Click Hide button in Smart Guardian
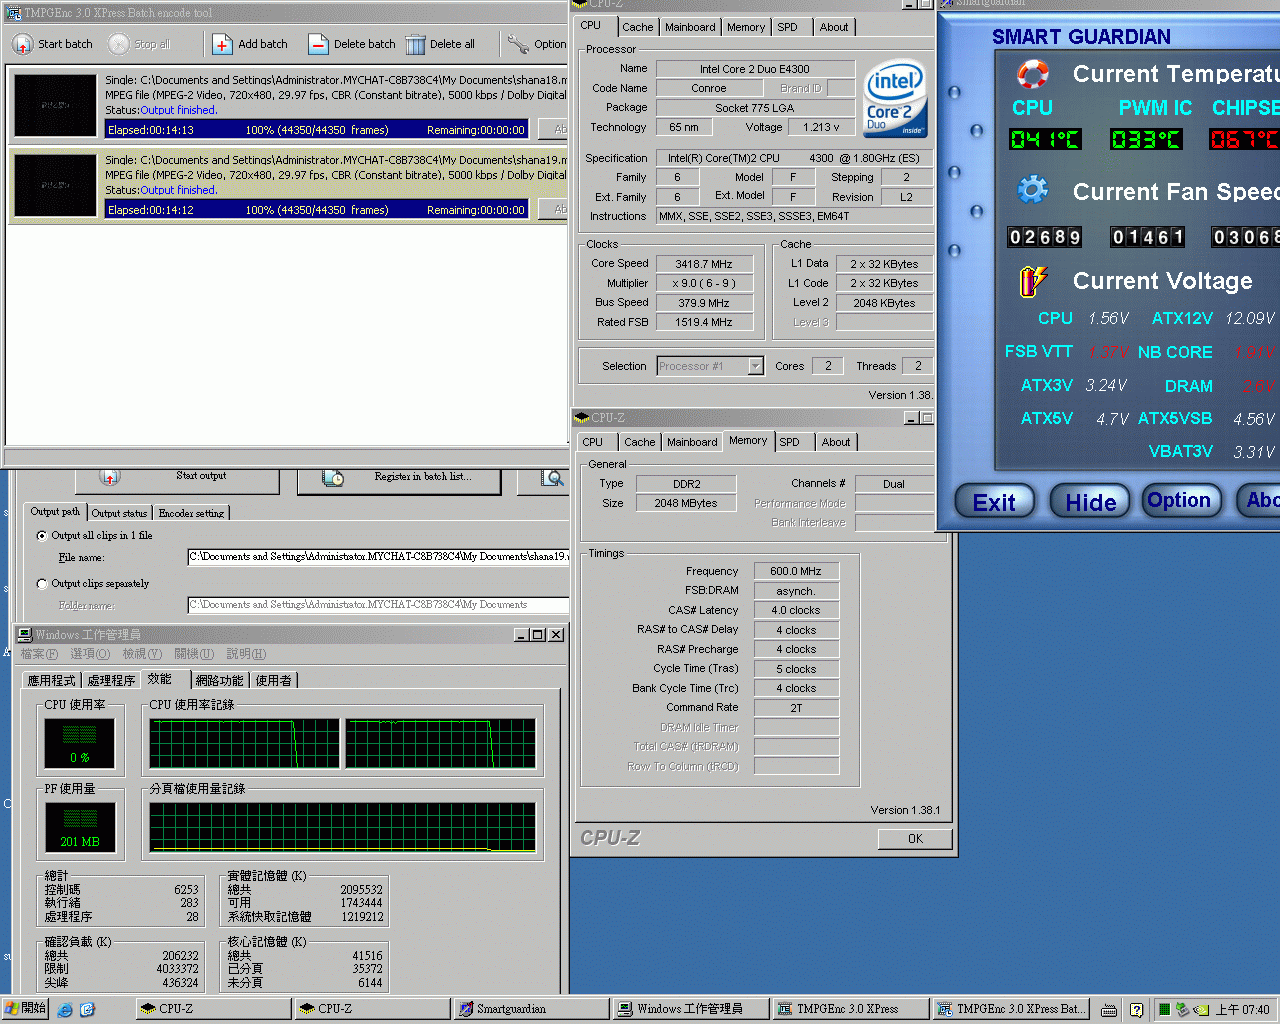Viewport: 1280px width, 1024px height. click(1090, 502)
